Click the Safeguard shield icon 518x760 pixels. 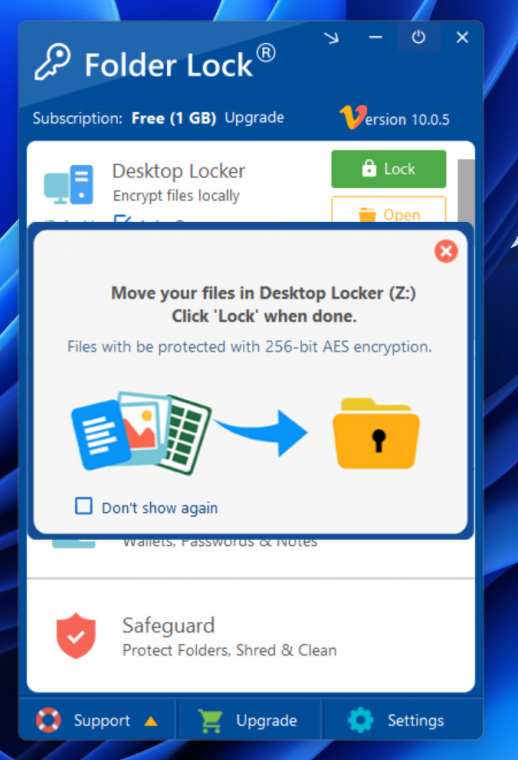pos(76,635)
